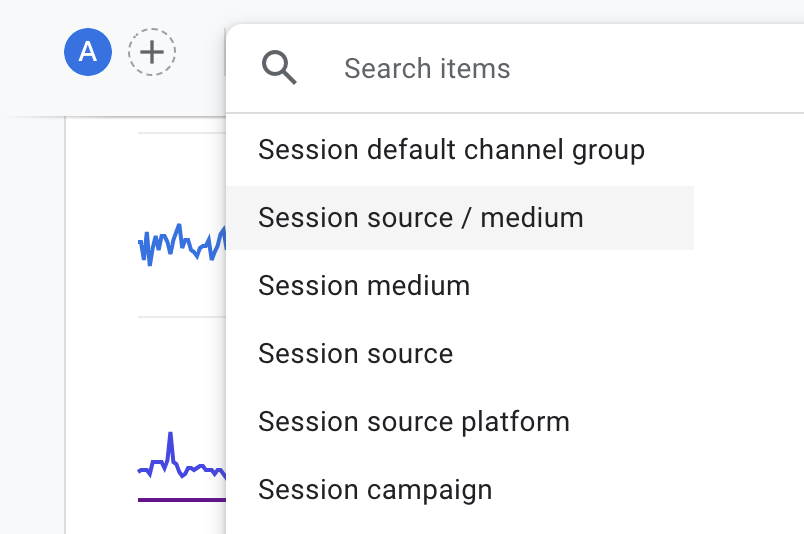Click the blue upper sparkline chart
804x534 pixels.
pos(182,244)
